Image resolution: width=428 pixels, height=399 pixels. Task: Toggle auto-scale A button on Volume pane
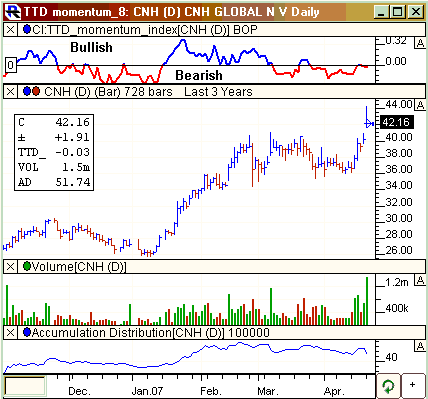pos(420,280)
